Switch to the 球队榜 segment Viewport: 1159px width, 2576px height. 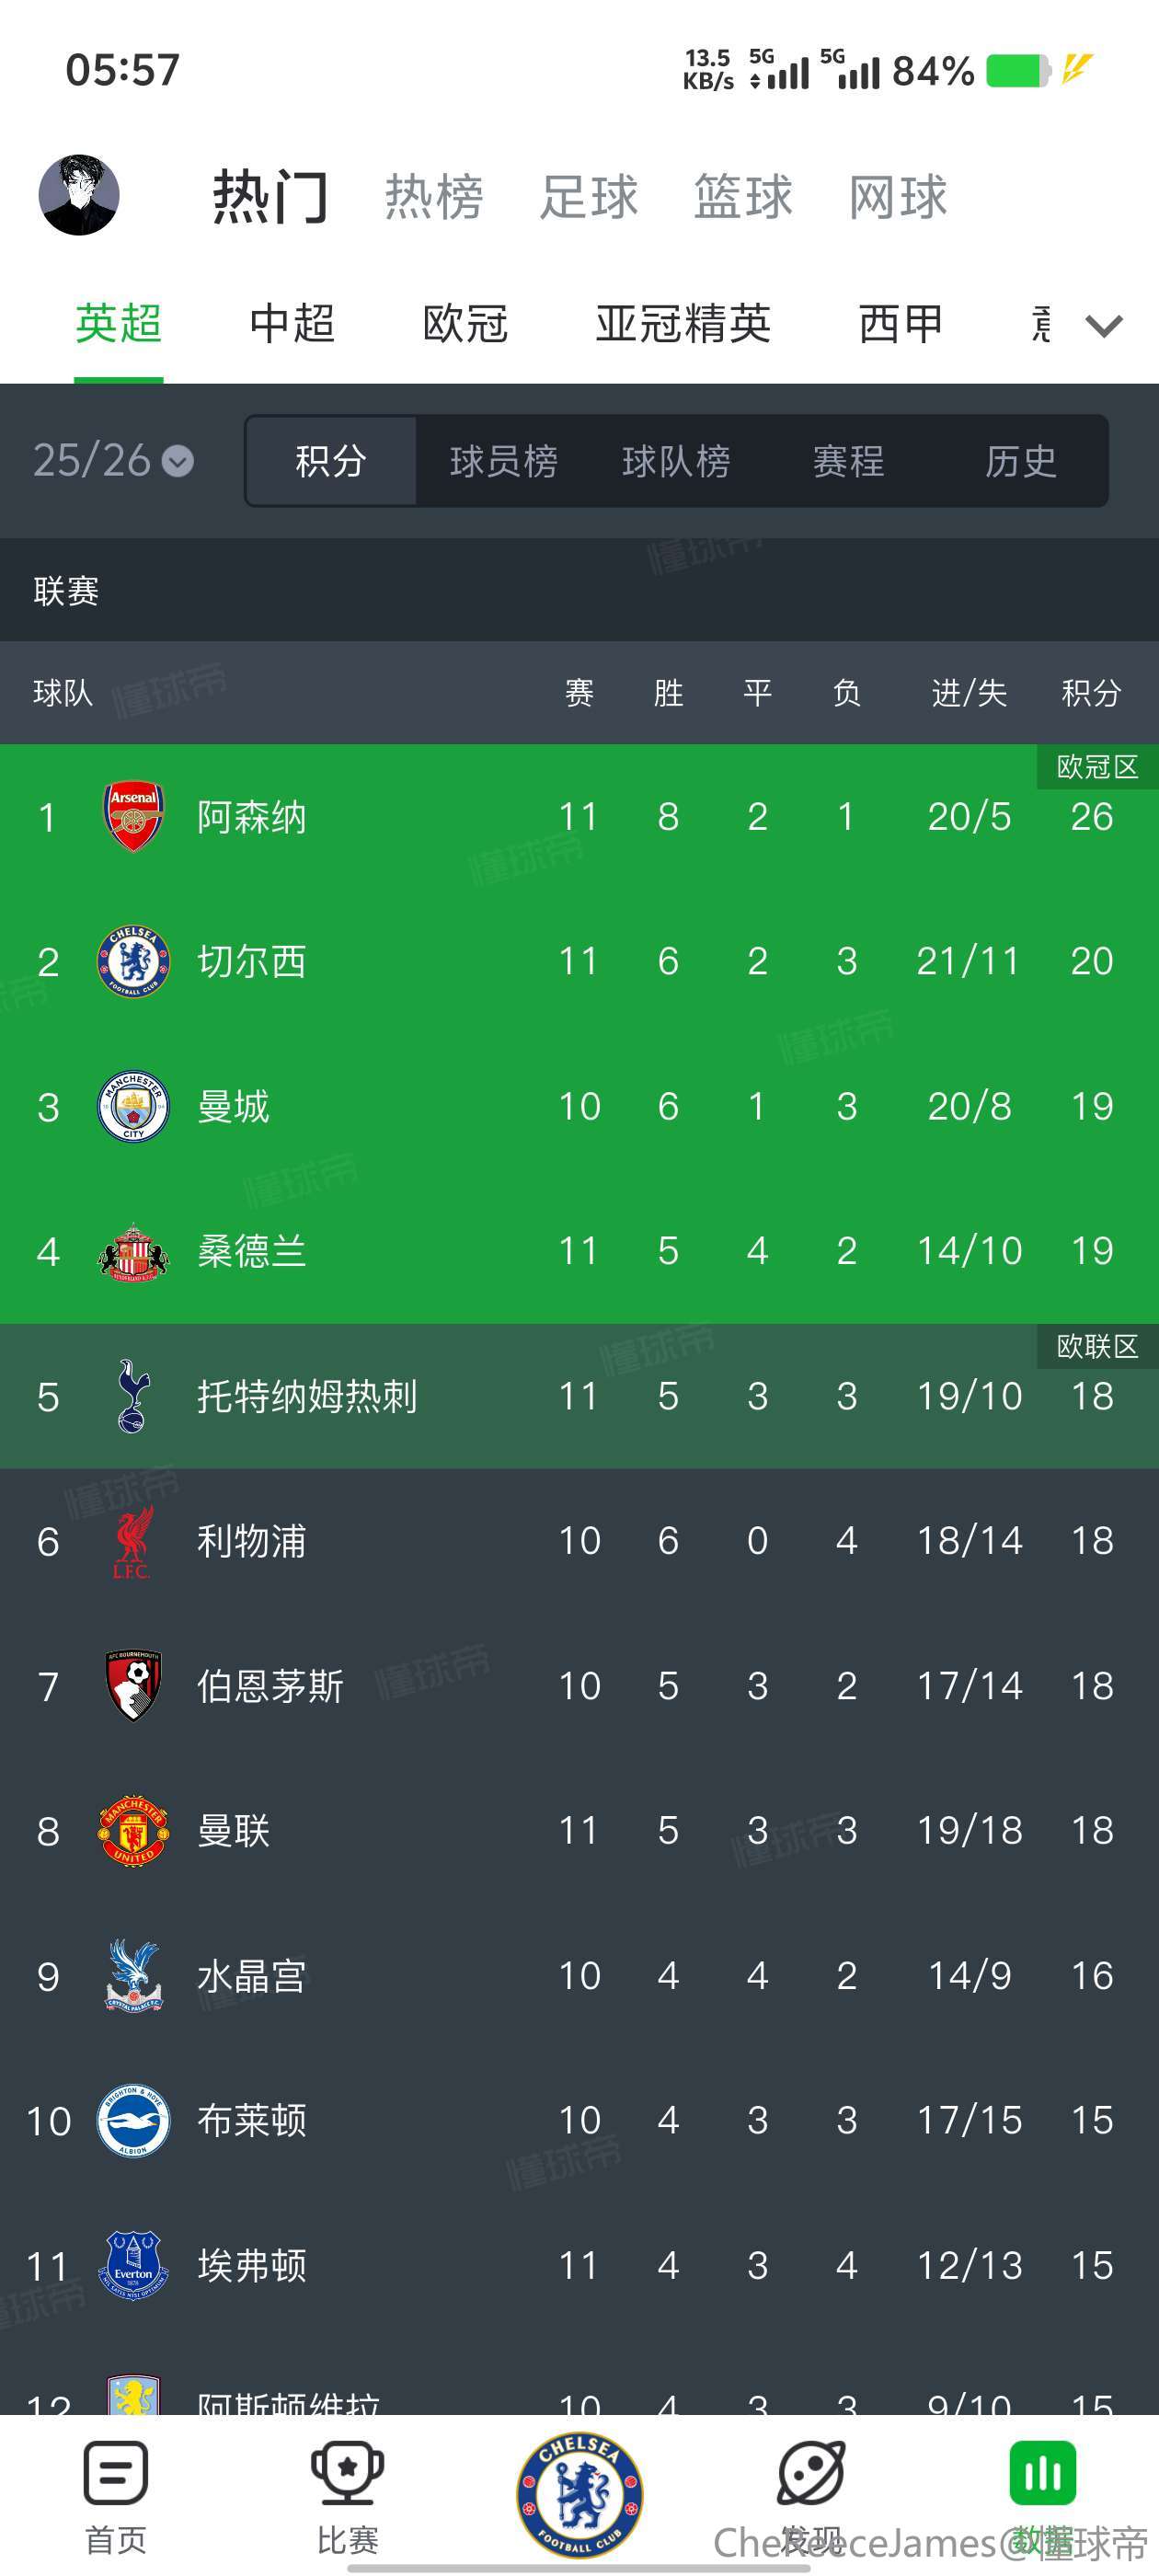(x=676, y=461)
